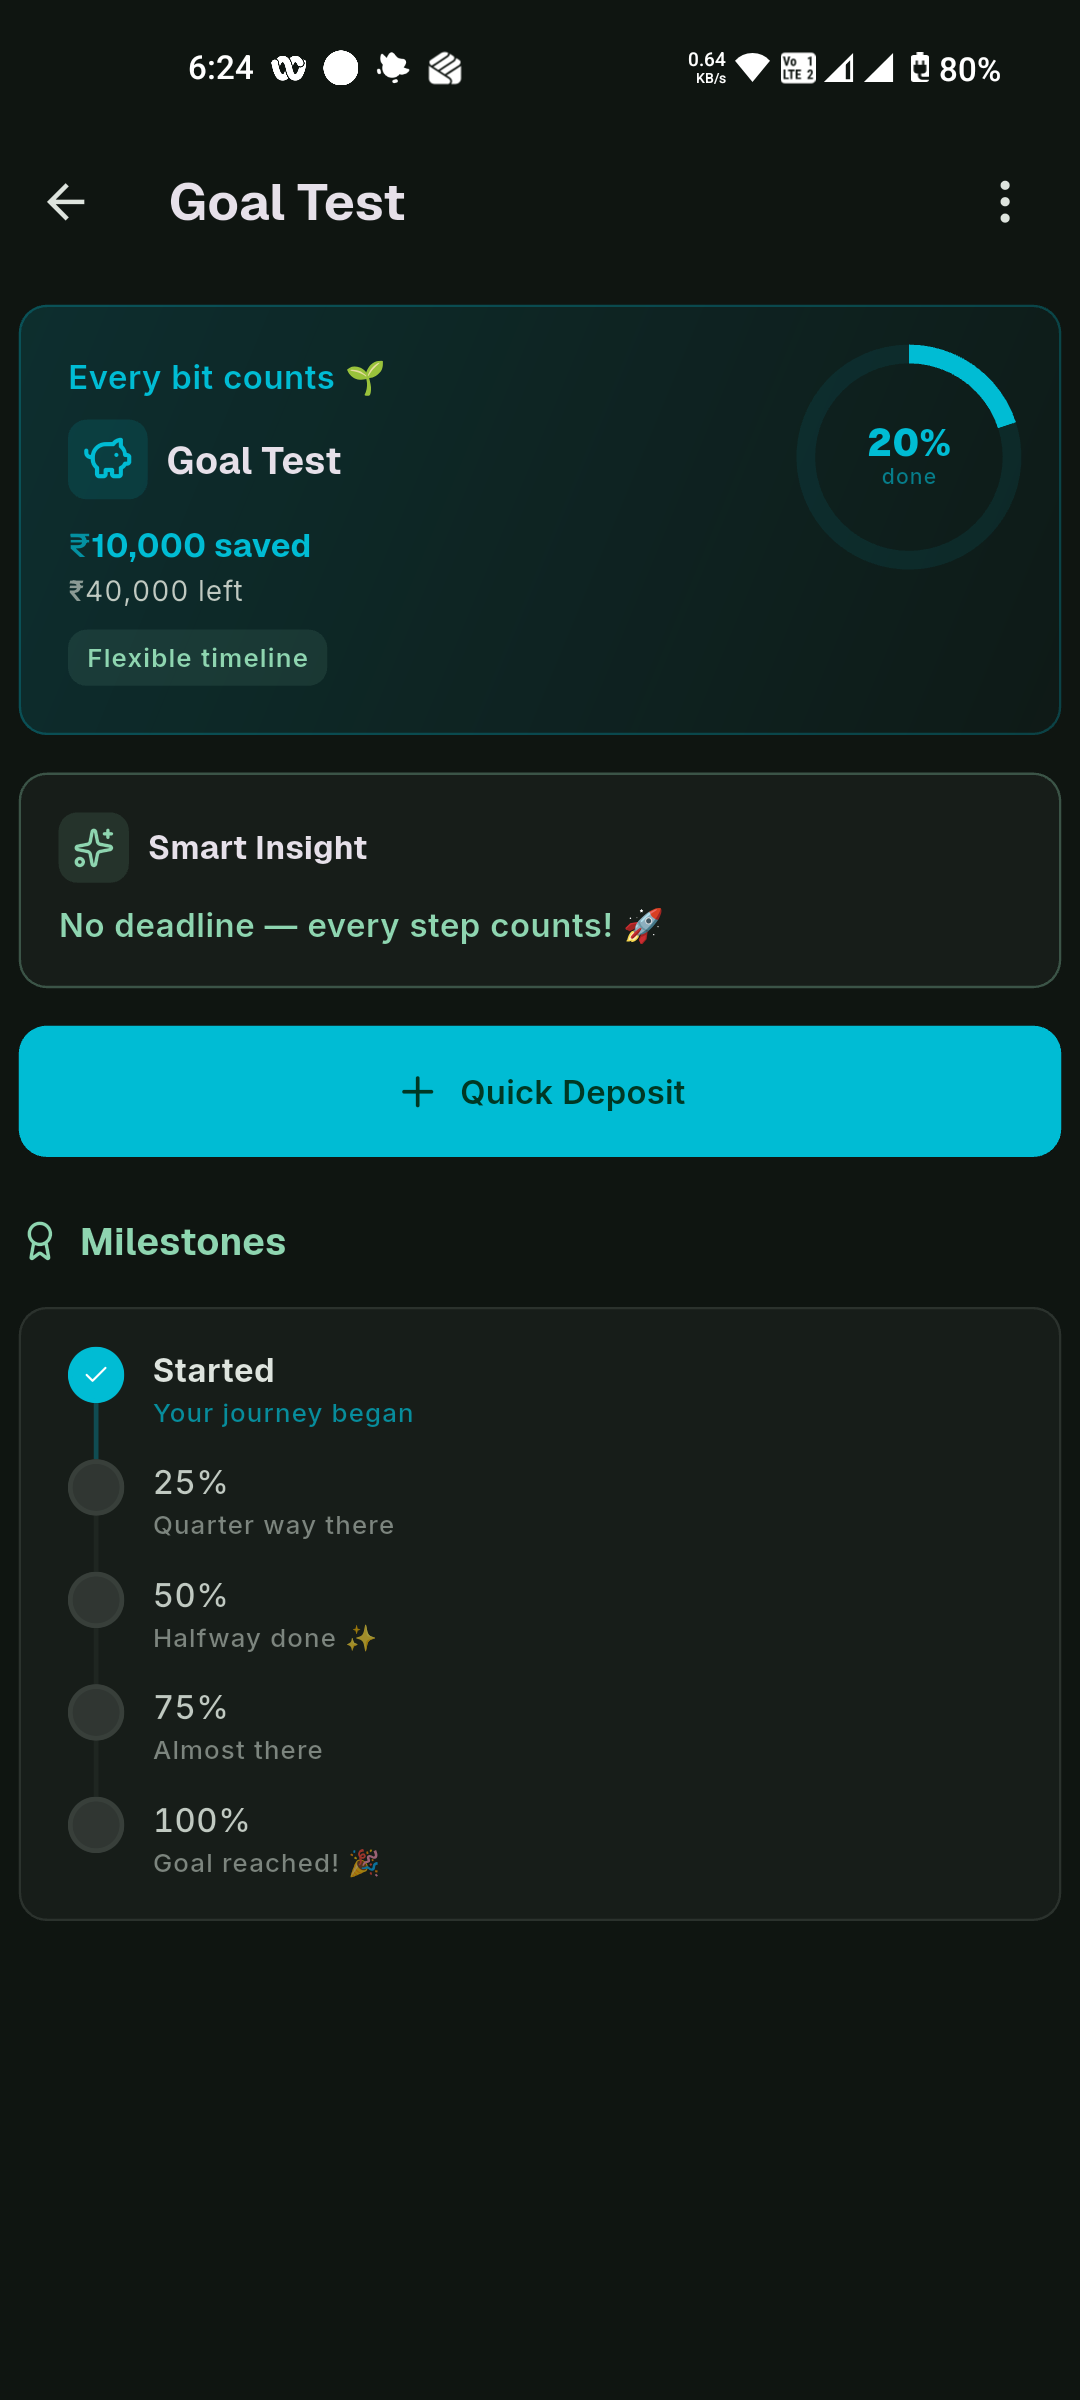Tap the ₹10,000 saved amount
The image size is (1080, 2400).
[190, 546]
